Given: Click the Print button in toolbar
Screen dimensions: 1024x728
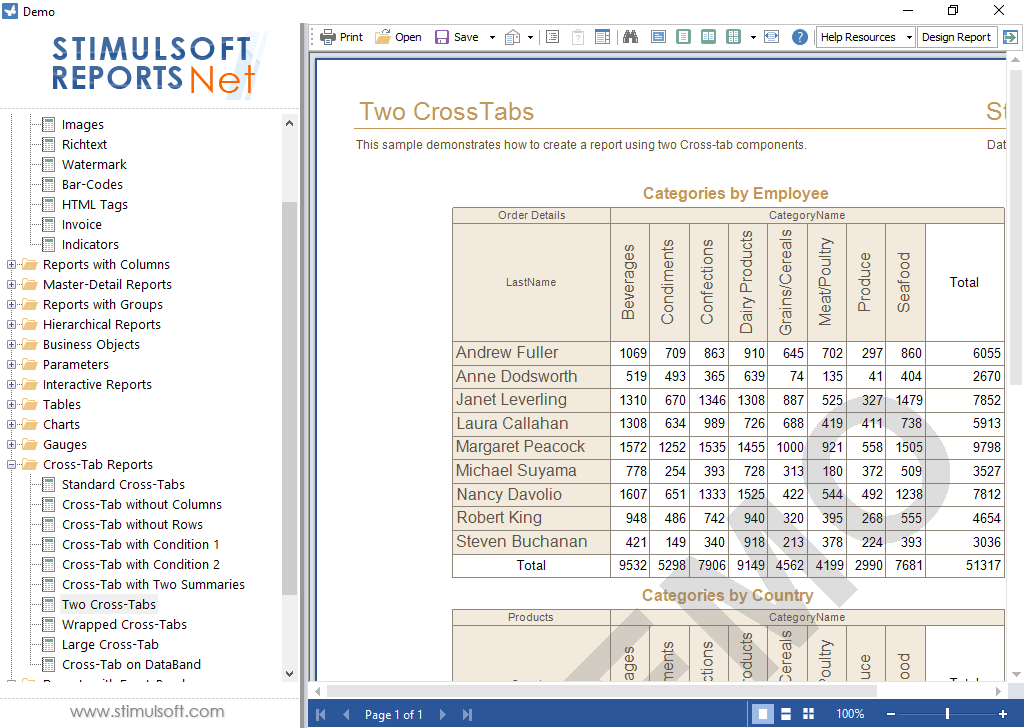Looking at the screenshot, I should tap(341, 37).
